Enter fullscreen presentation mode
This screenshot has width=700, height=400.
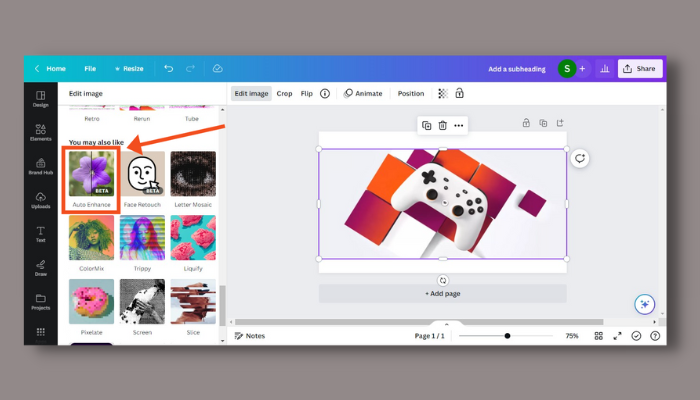pyautogui.click(x=617, y=336)
